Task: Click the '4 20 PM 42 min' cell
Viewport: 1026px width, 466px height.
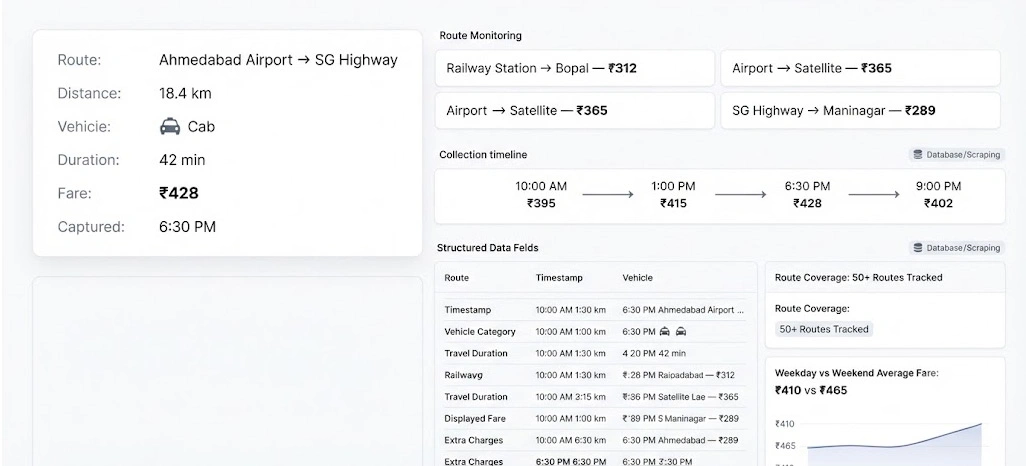Action: coord(654,353)
